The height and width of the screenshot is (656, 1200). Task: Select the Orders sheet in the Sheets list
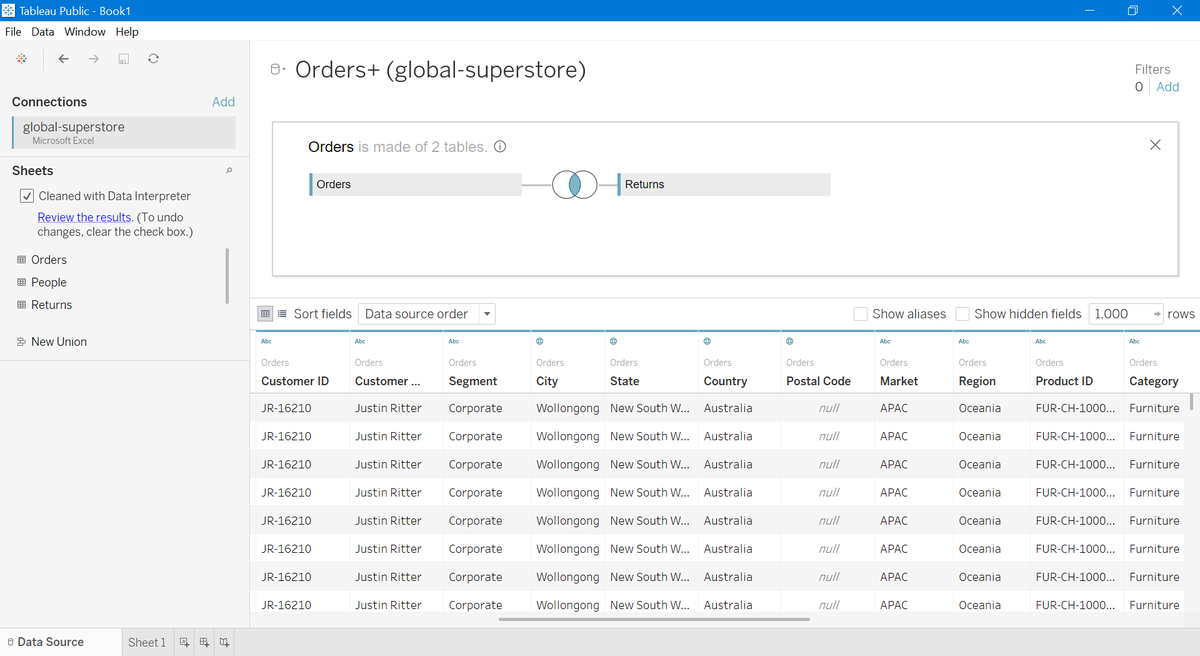tap(49, 260)
